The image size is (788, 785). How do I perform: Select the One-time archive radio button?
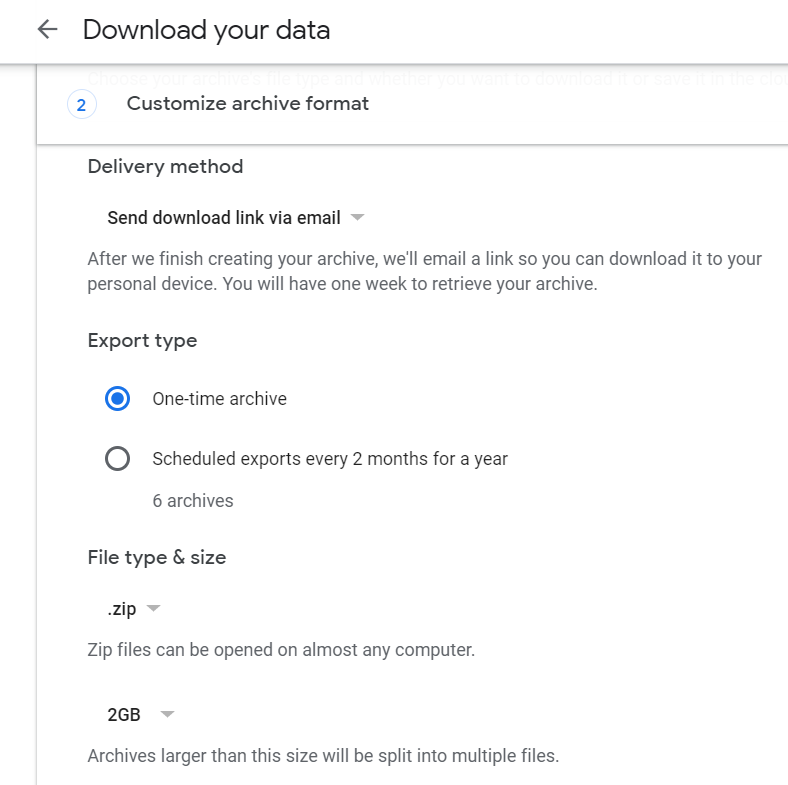[x=117, y=399]
